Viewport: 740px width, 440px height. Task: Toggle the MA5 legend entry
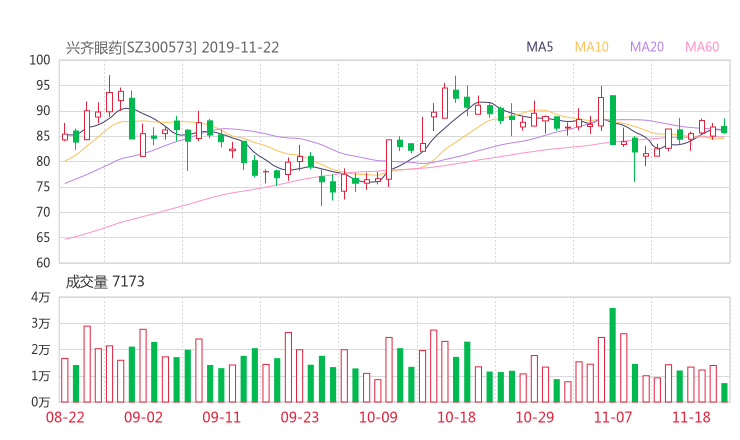tap(543, 46)
